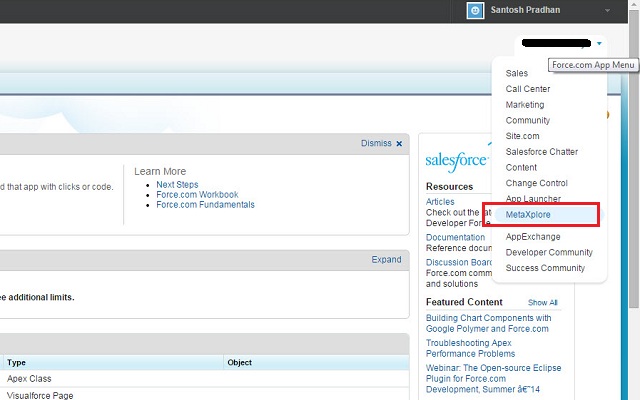Open App Launcher from the app menu
This screenshot has width=640, height=400.
533,199
